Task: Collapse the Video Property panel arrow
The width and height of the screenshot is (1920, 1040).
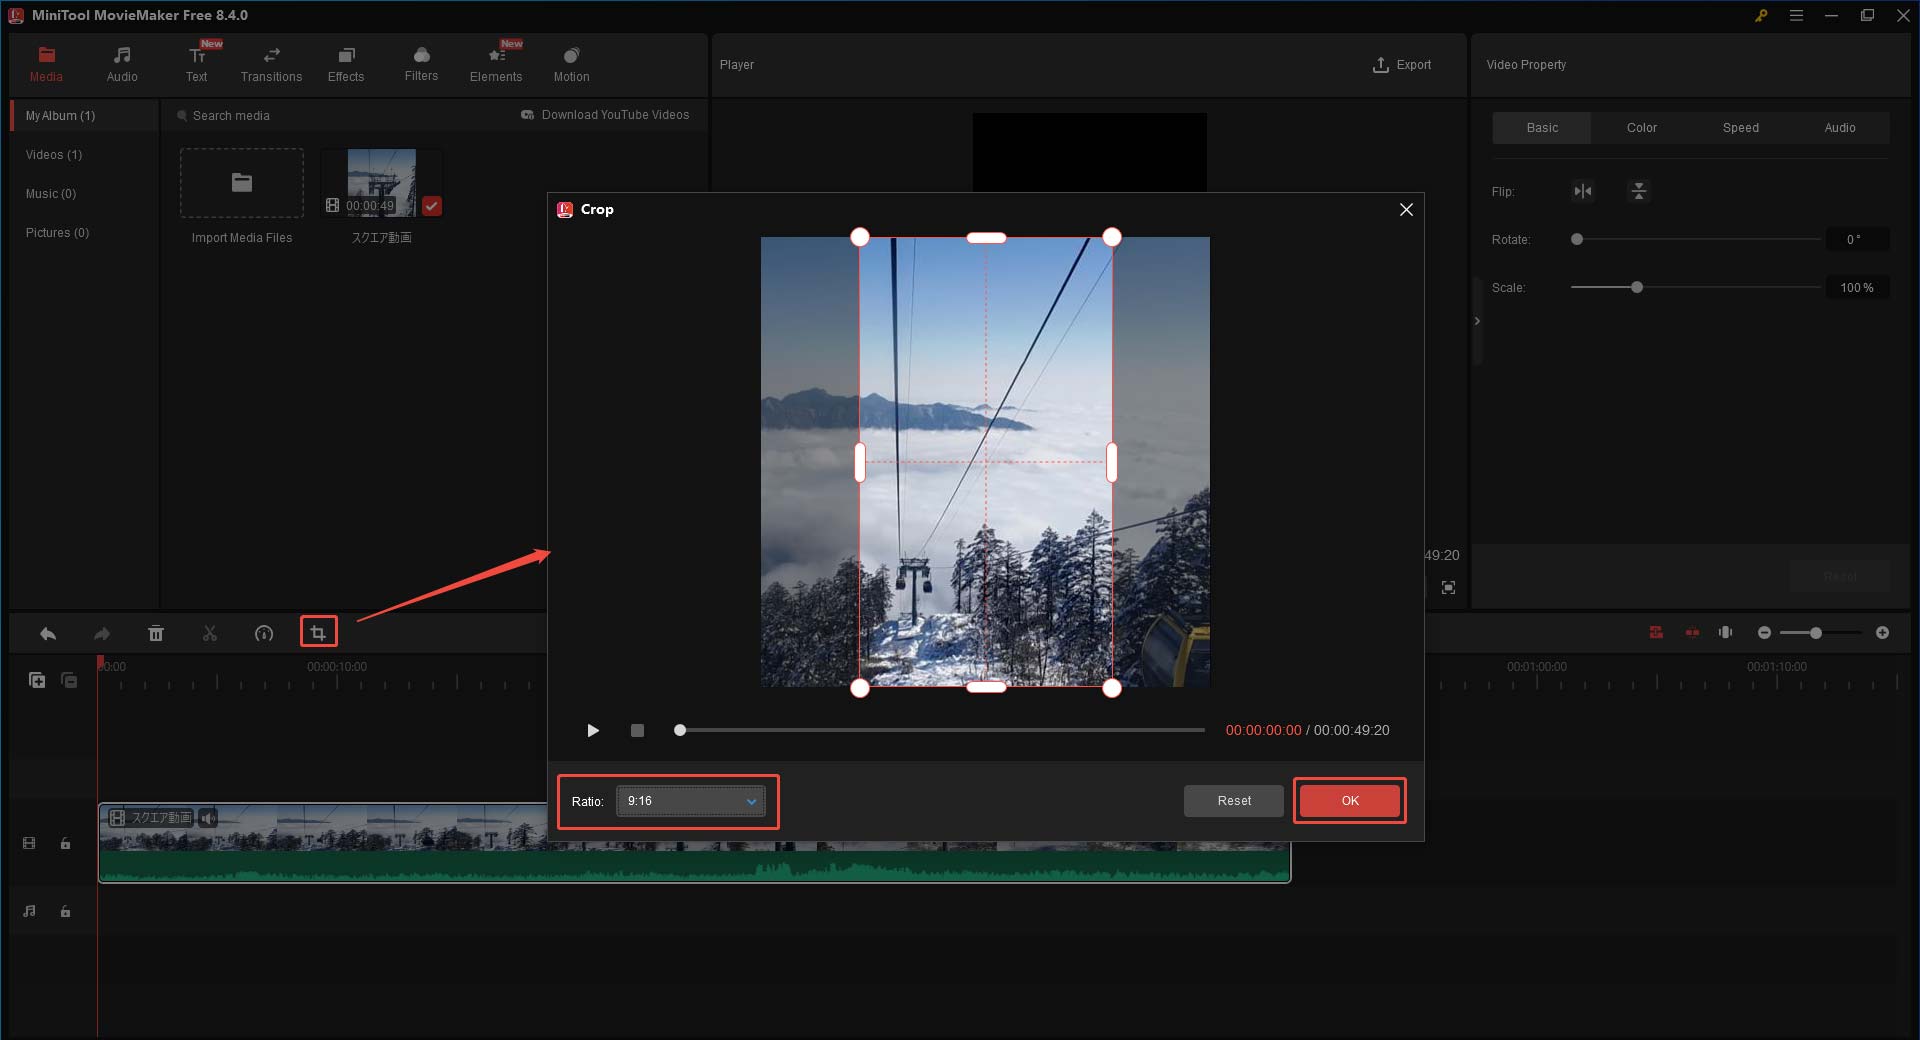Action: pyautogui.click(x=1477, y=320)
